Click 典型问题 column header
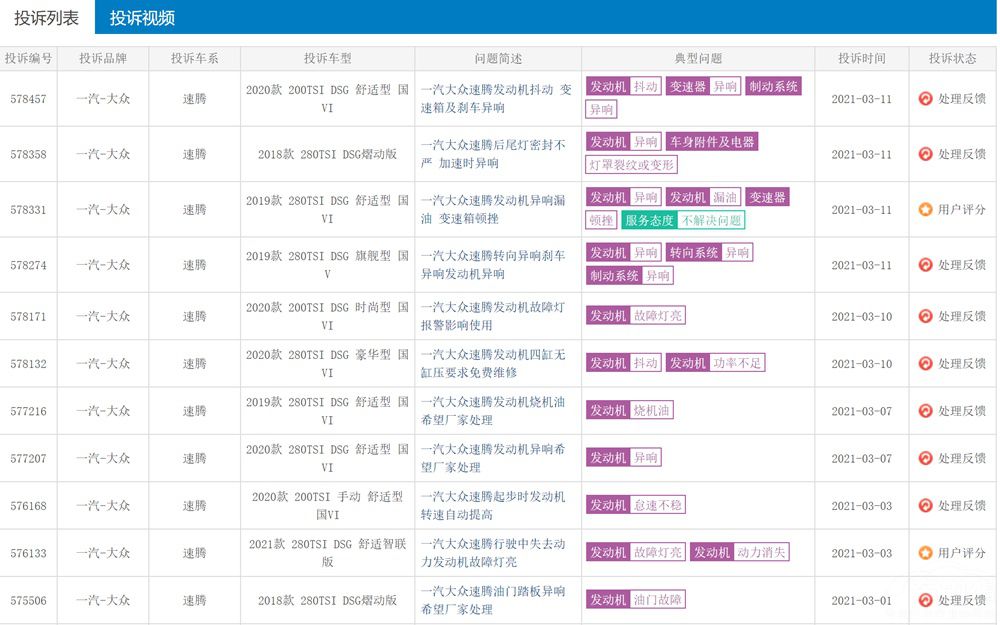Viewport: 1000px width, 625px height. point(698,59)
